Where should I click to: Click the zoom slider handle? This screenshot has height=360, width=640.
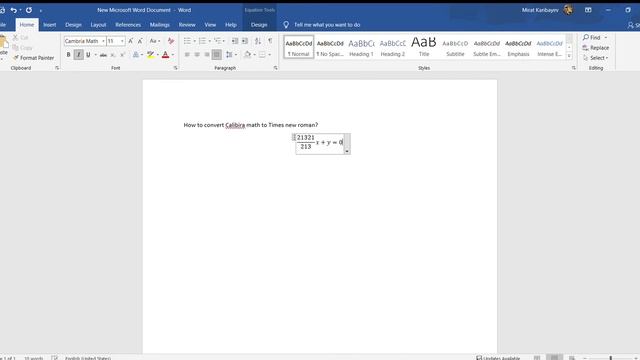(611, 358)
